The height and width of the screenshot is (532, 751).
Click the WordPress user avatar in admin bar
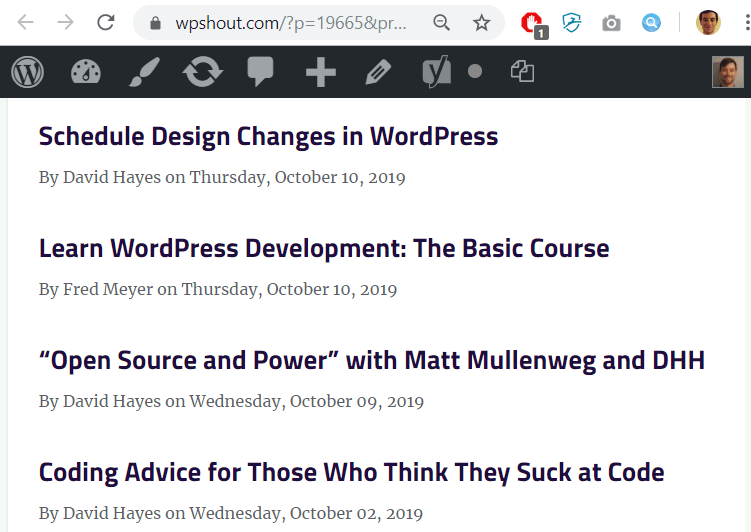727,72
